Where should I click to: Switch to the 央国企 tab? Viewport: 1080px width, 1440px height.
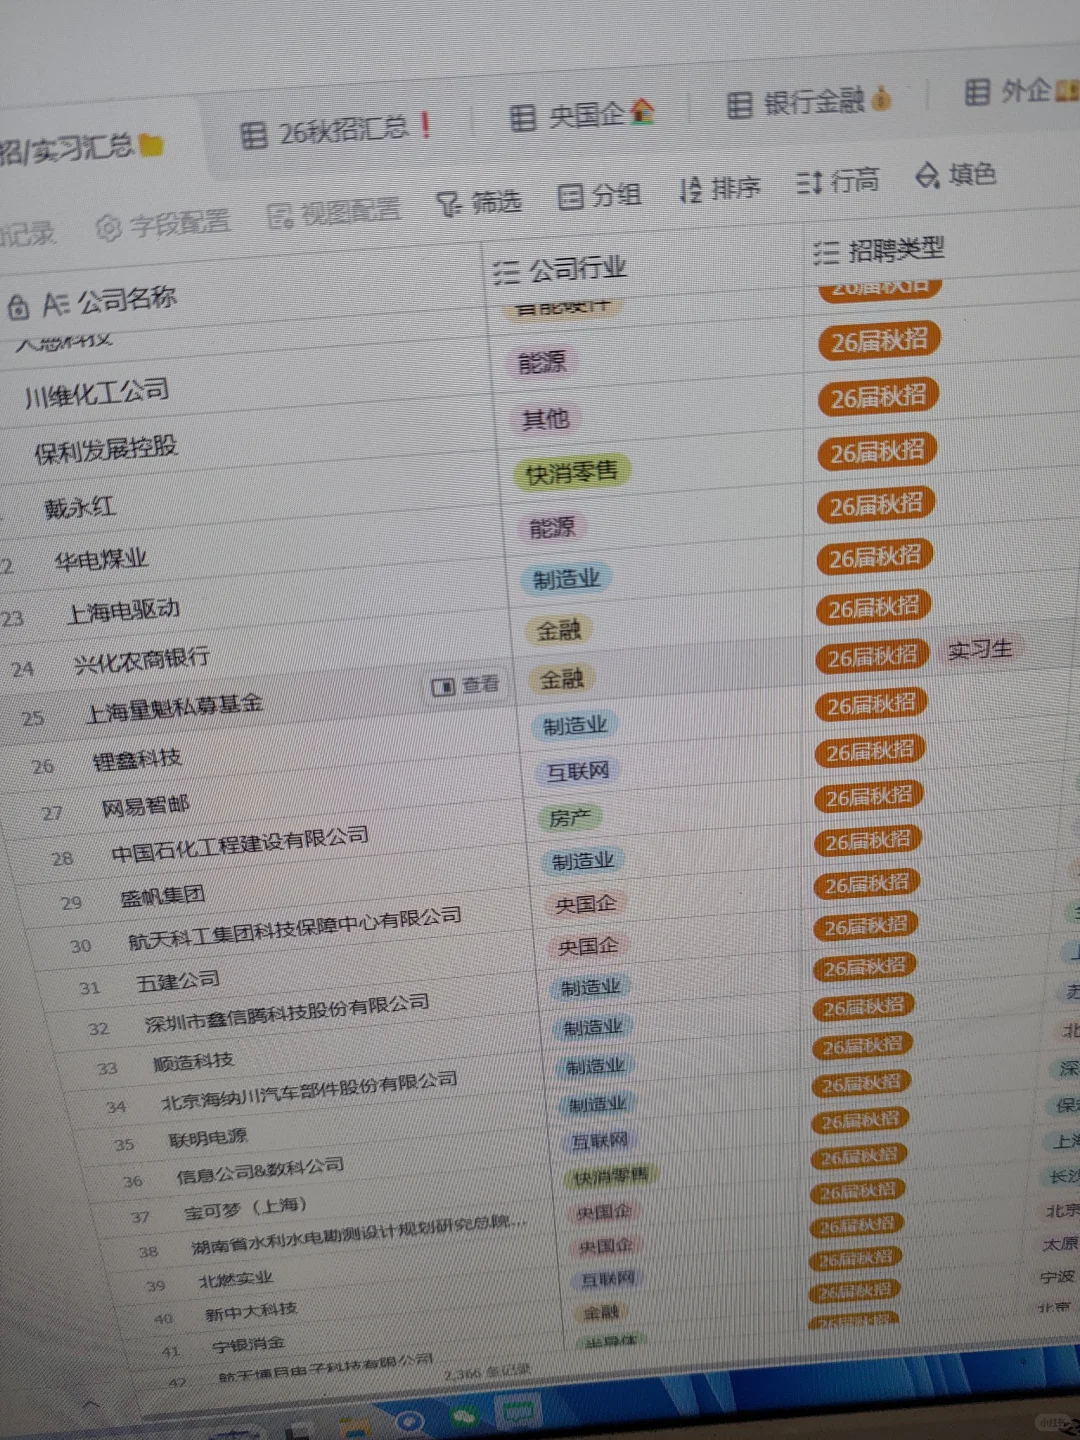tap(582, 116)
